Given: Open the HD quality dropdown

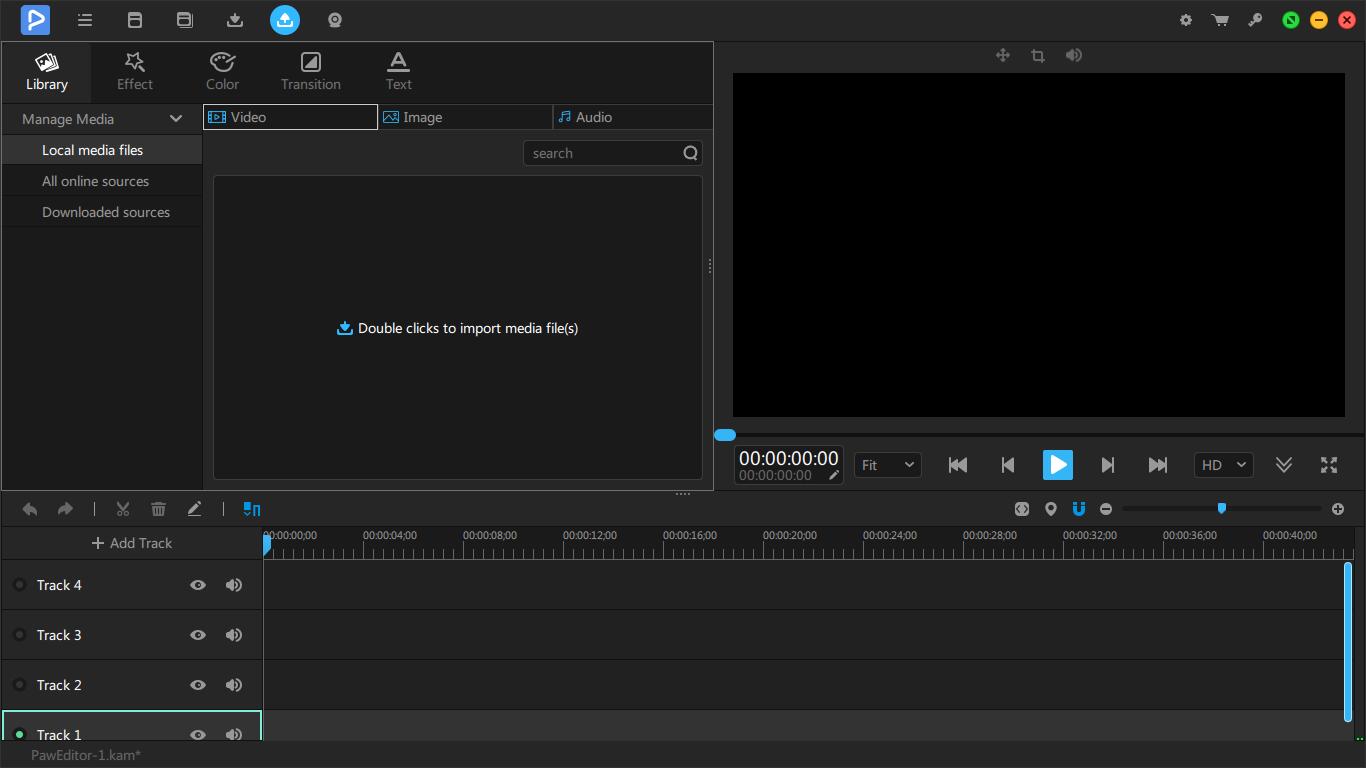Looking at the screenshot, I should [1223, 465].
